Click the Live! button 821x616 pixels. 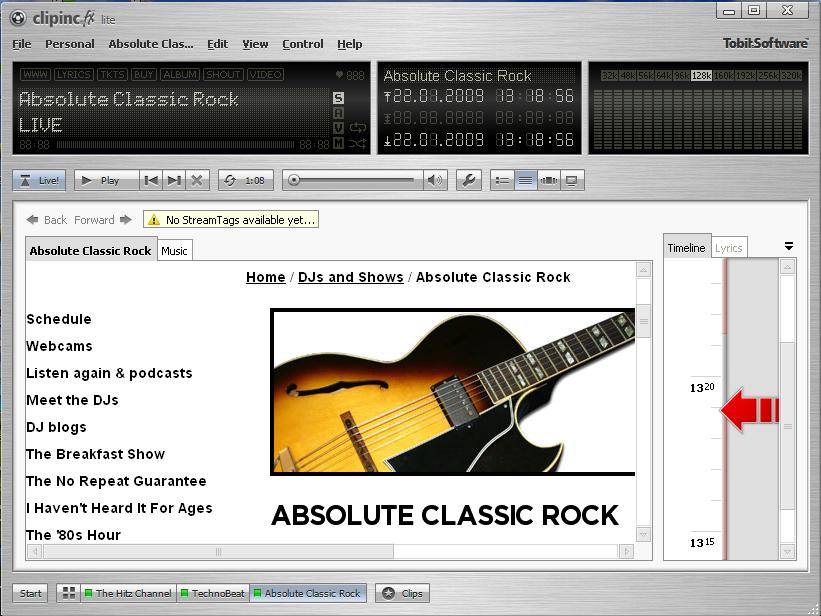(x=40, y=181)
